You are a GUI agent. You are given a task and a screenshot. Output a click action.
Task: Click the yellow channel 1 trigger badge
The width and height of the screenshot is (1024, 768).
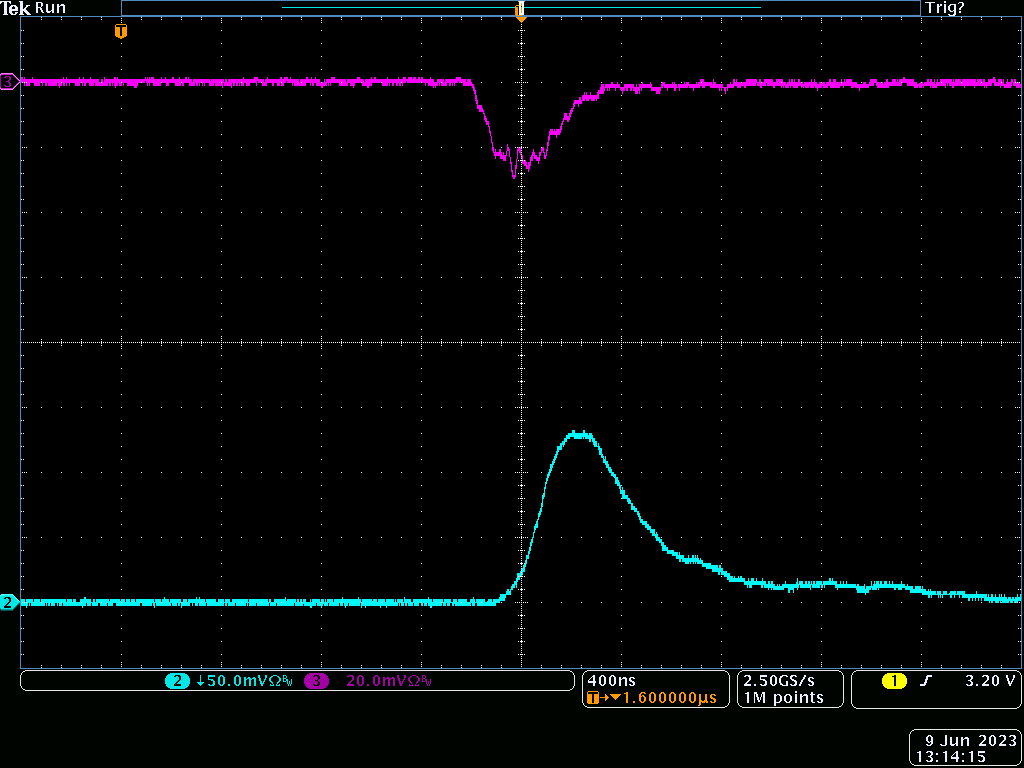point(894,681)
